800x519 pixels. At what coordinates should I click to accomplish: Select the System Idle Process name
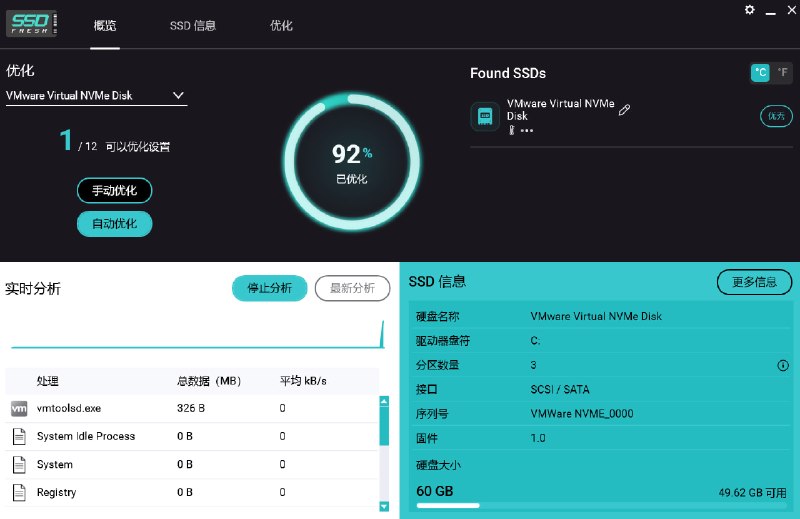click(x=86, y=436)
